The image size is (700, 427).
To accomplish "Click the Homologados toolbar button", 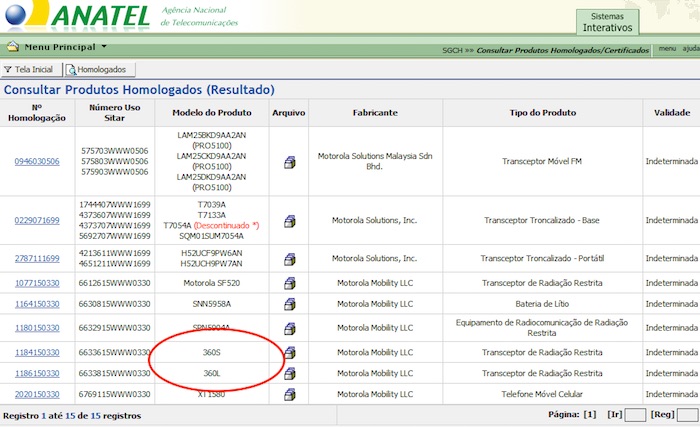I will (x=96, y=69).
